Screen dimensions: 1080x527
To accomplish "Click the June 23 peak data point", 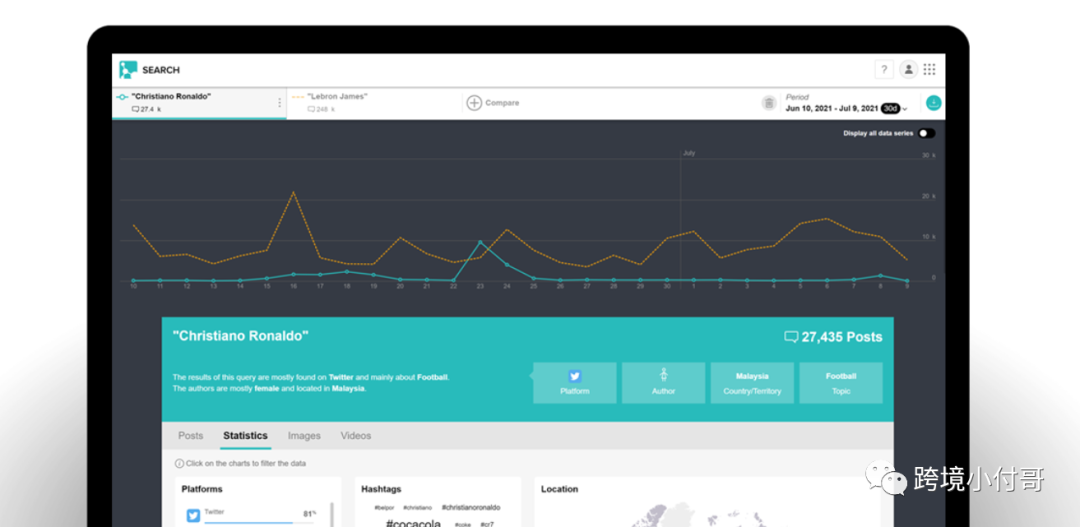I will pos(480,242).
